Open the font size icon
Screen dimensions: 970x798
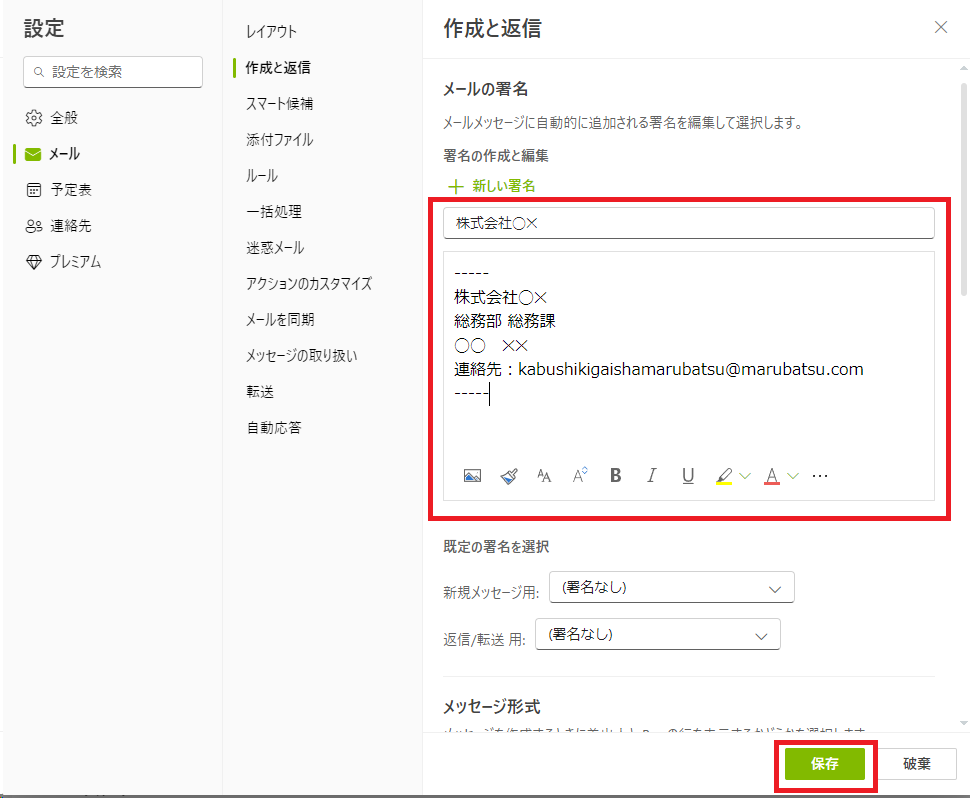(x=544, y=476)
